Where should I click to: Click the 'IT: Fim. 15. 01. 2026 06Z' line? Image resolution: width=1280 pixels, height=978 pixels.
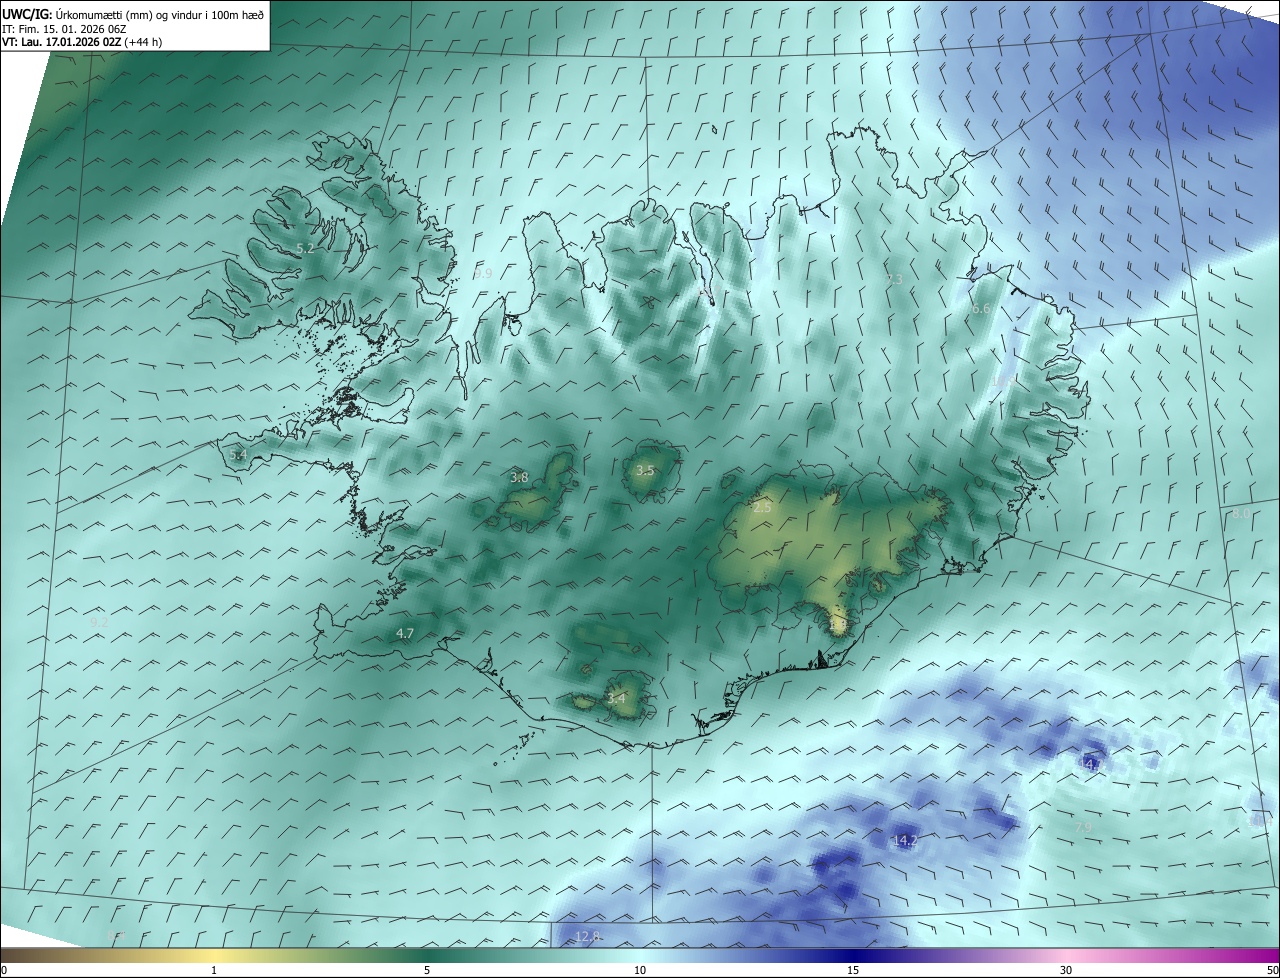[64, 28]
